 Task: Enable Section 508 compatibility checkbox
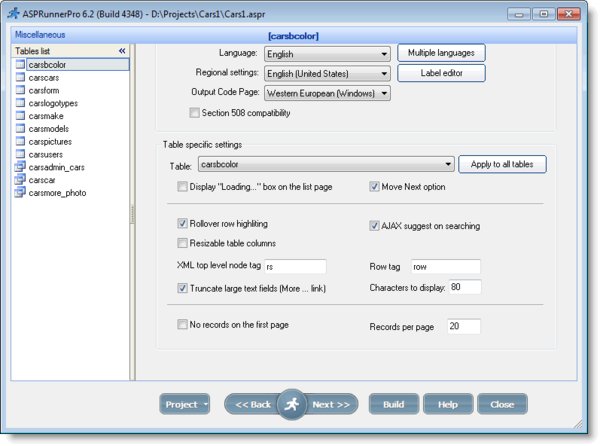pyautogui.click(x=194, y=112)
